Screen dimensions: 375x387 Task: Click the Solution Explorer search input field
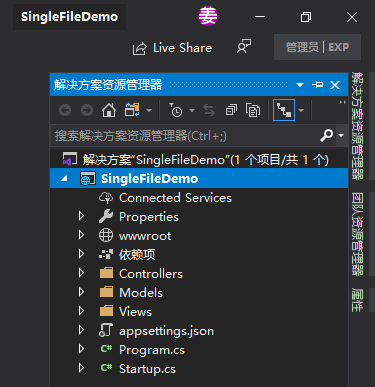pyautogui.click(x=185, y=136)
